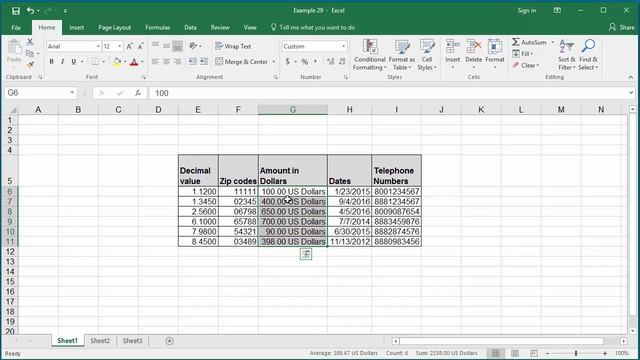The height and width of the screenshot is (360, 640).
Task: Open the font name Arial dropdown
Action: 98,47
